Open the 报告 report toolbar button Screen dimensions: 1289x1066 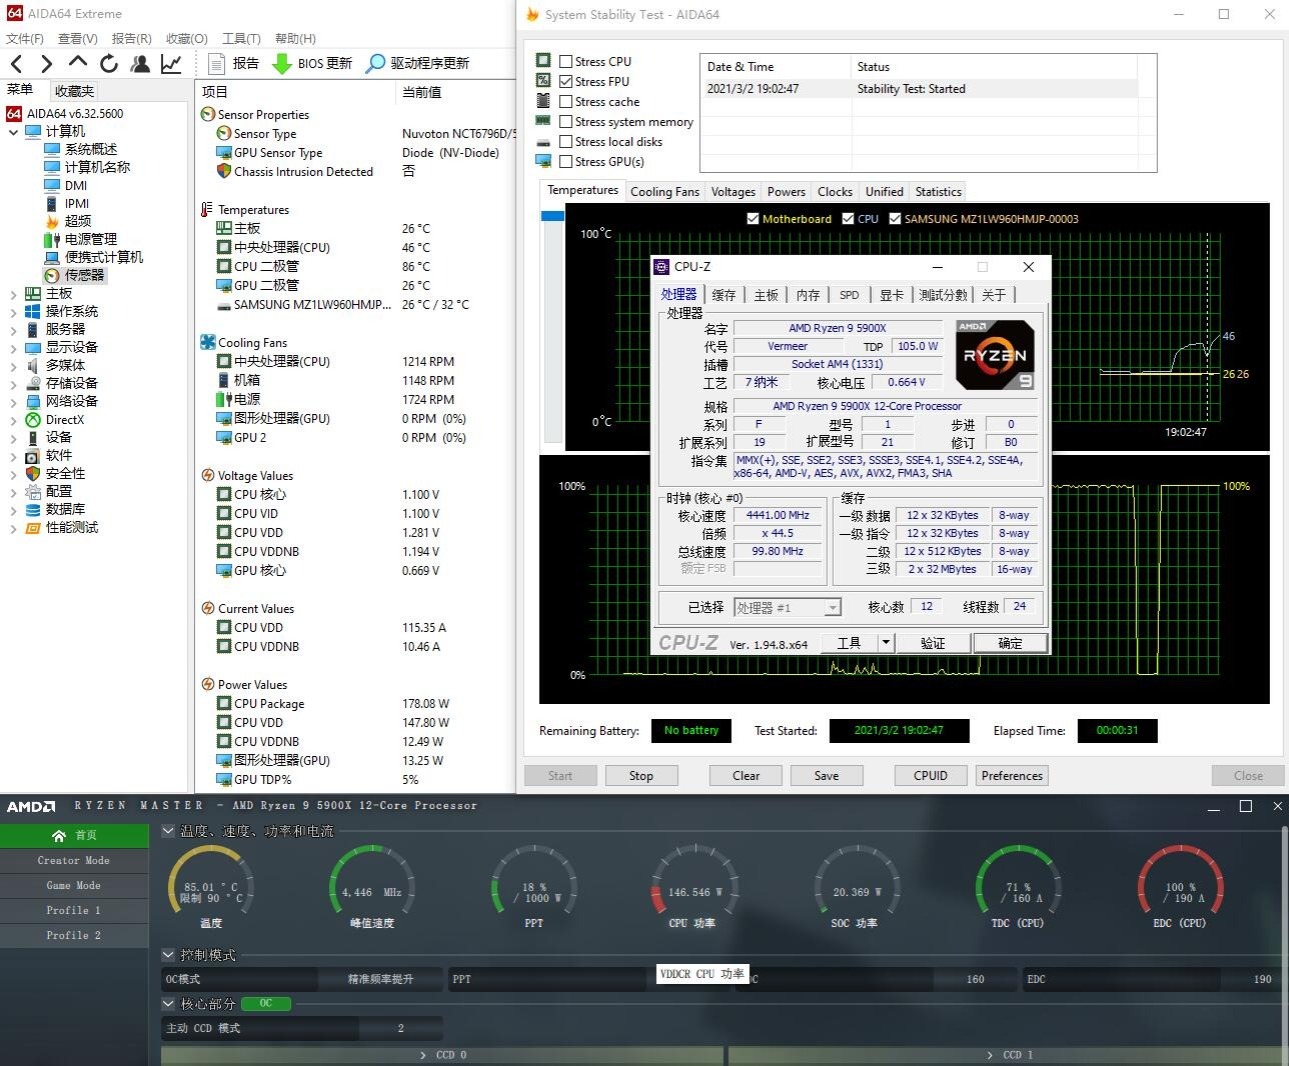point(233,63)
